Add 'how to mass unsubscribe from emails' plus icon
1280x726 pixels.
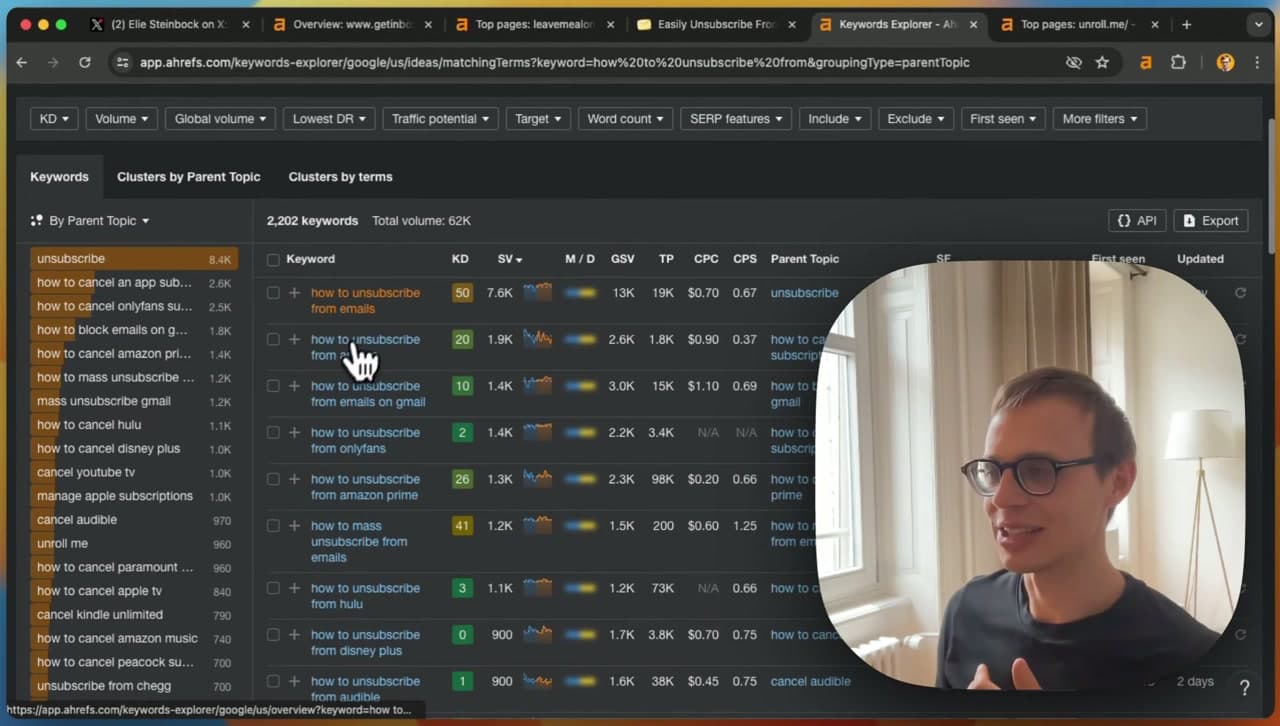(x=294, y=526)
